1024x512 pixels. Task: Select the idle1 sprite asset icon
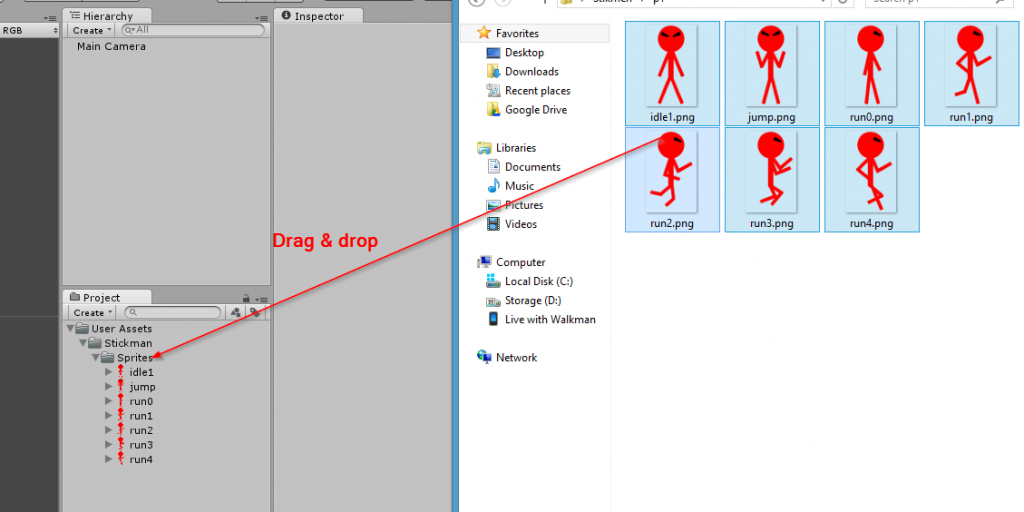pos(120,372)
